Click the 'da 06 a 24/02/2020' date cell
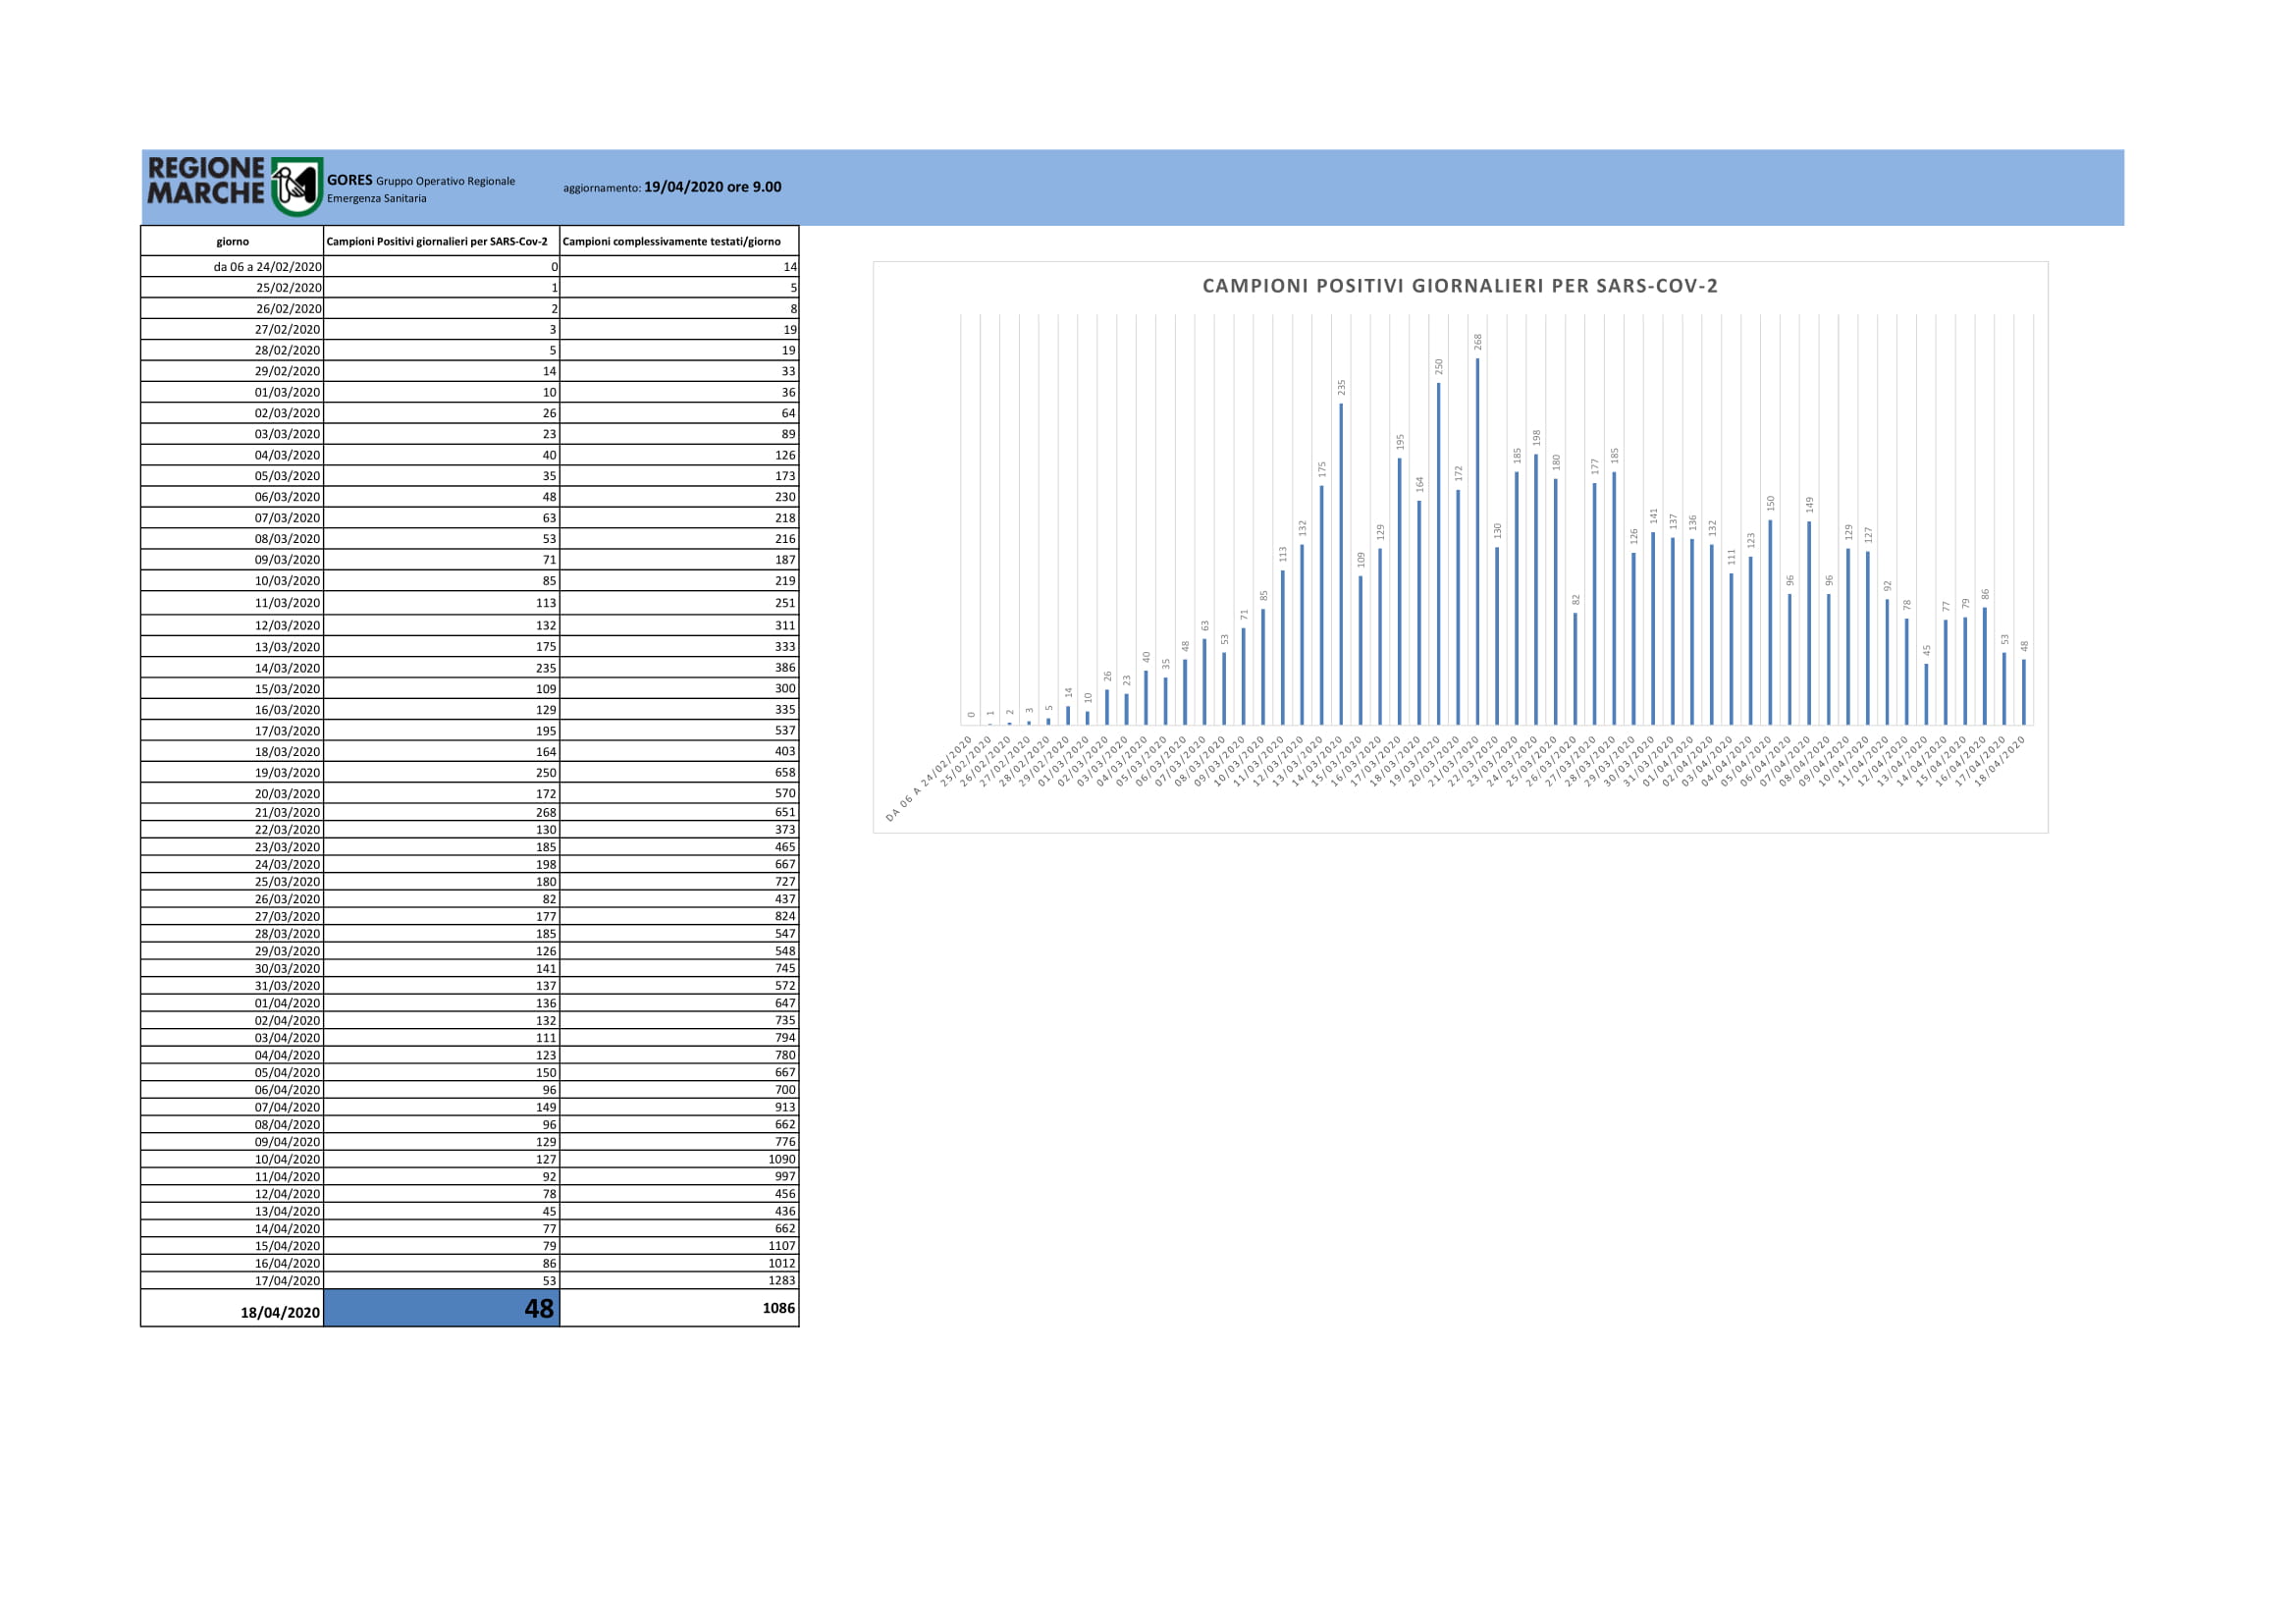 pos(232,267)
